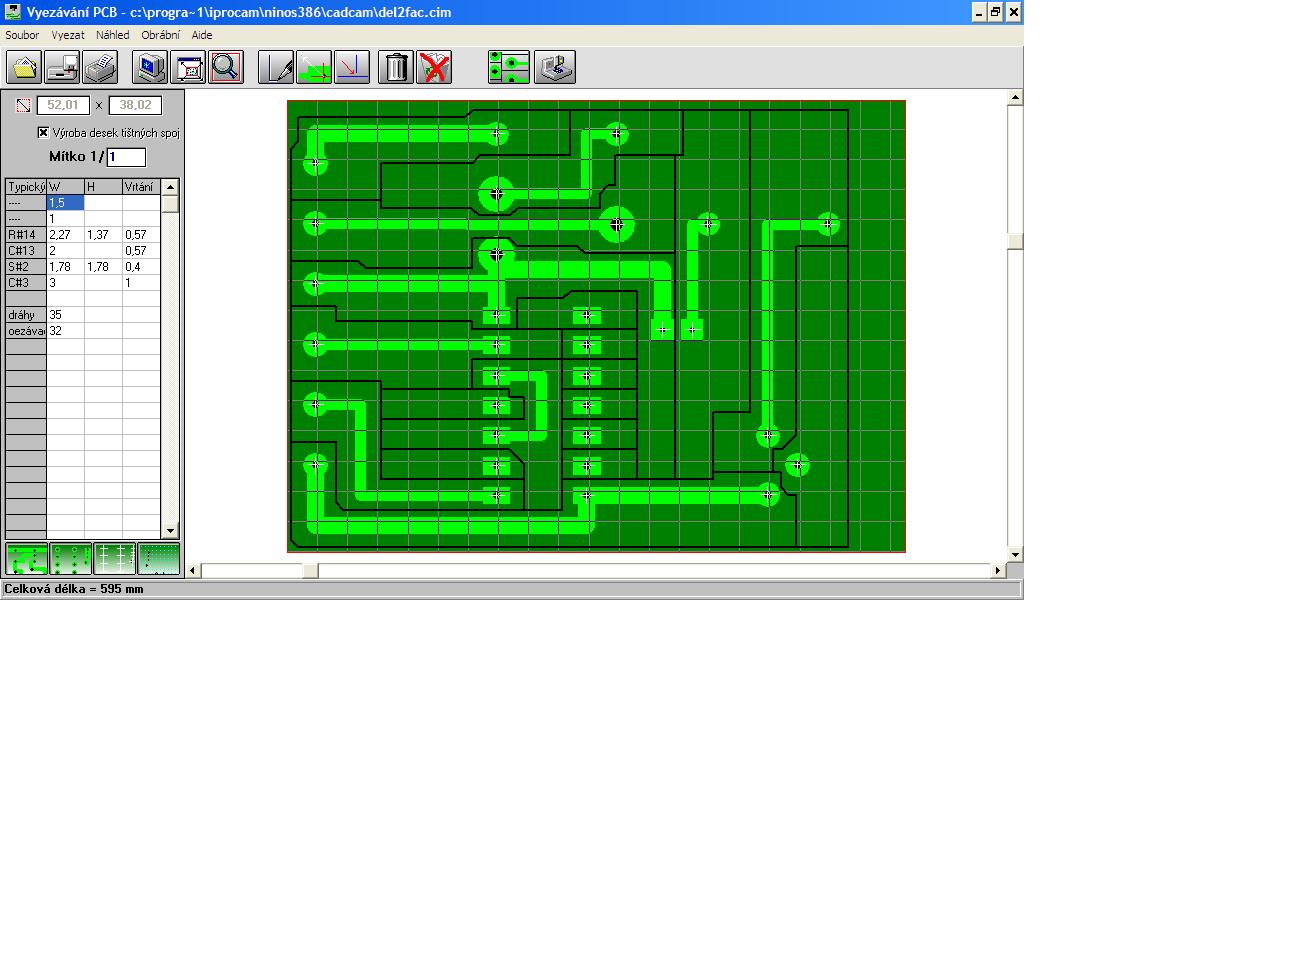The width and height of the screenshot is (1296, 972).
Task: Open the Soubor menu
Action: [x=22, y=35]
